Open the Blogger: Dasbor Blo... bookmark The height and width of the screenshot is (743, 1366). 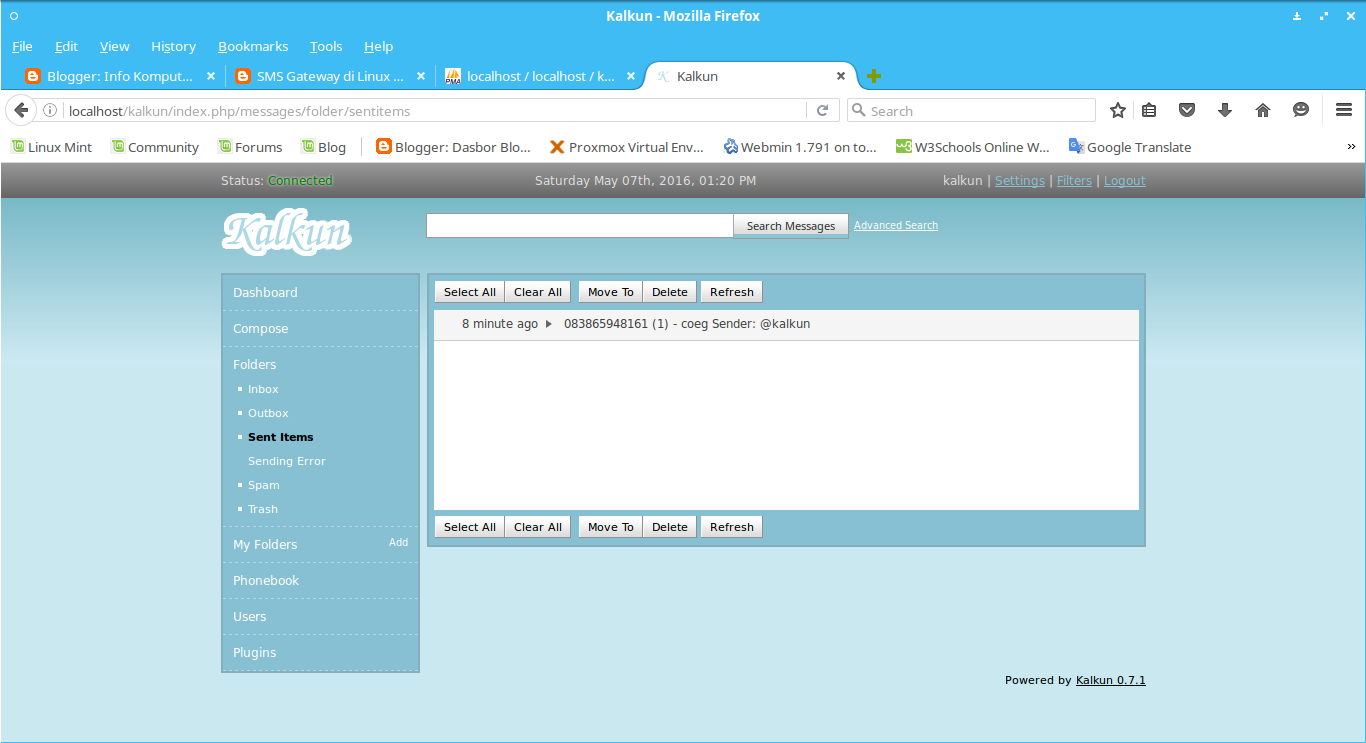(x=453, y=147)
